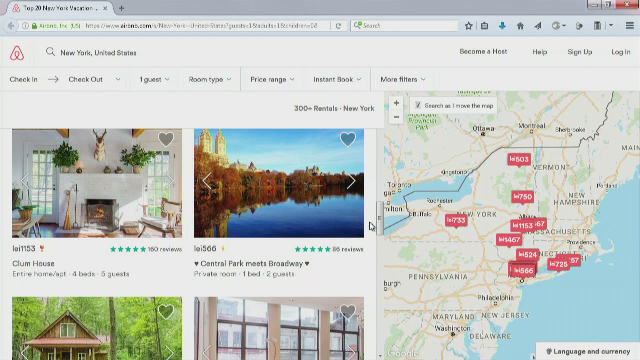Open the Clum House listing title
This screenshot has width=640, height=360.
coord(33,263)
